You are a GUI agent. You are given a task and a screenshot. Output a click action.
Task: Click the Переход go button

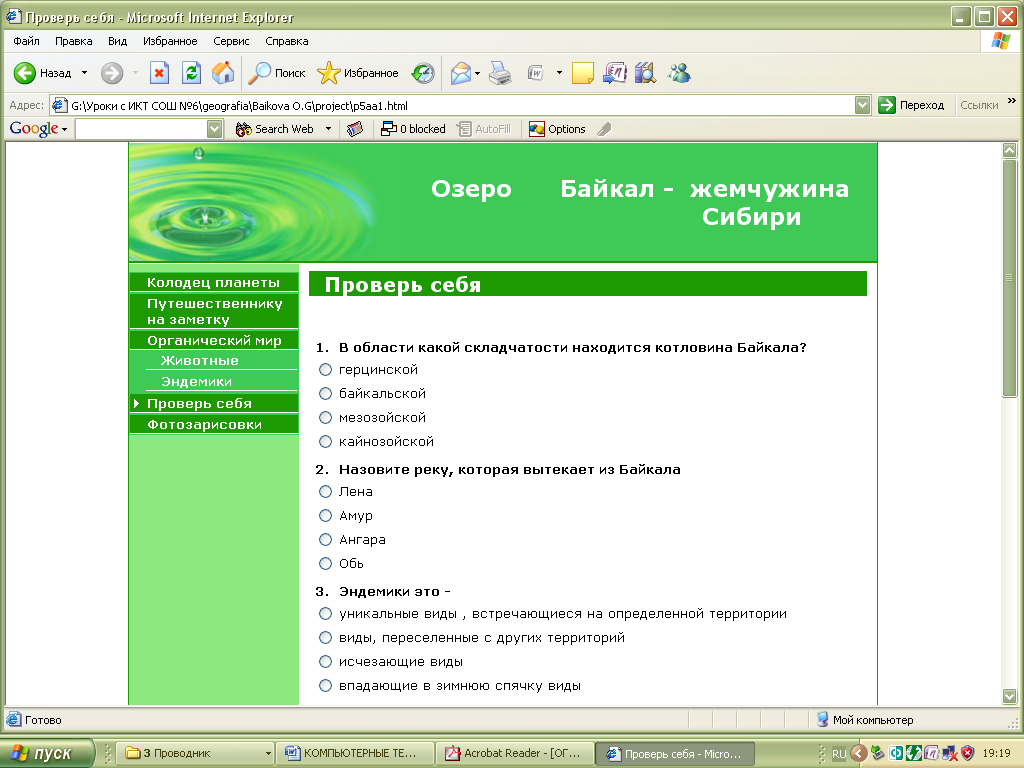point(912,105)
